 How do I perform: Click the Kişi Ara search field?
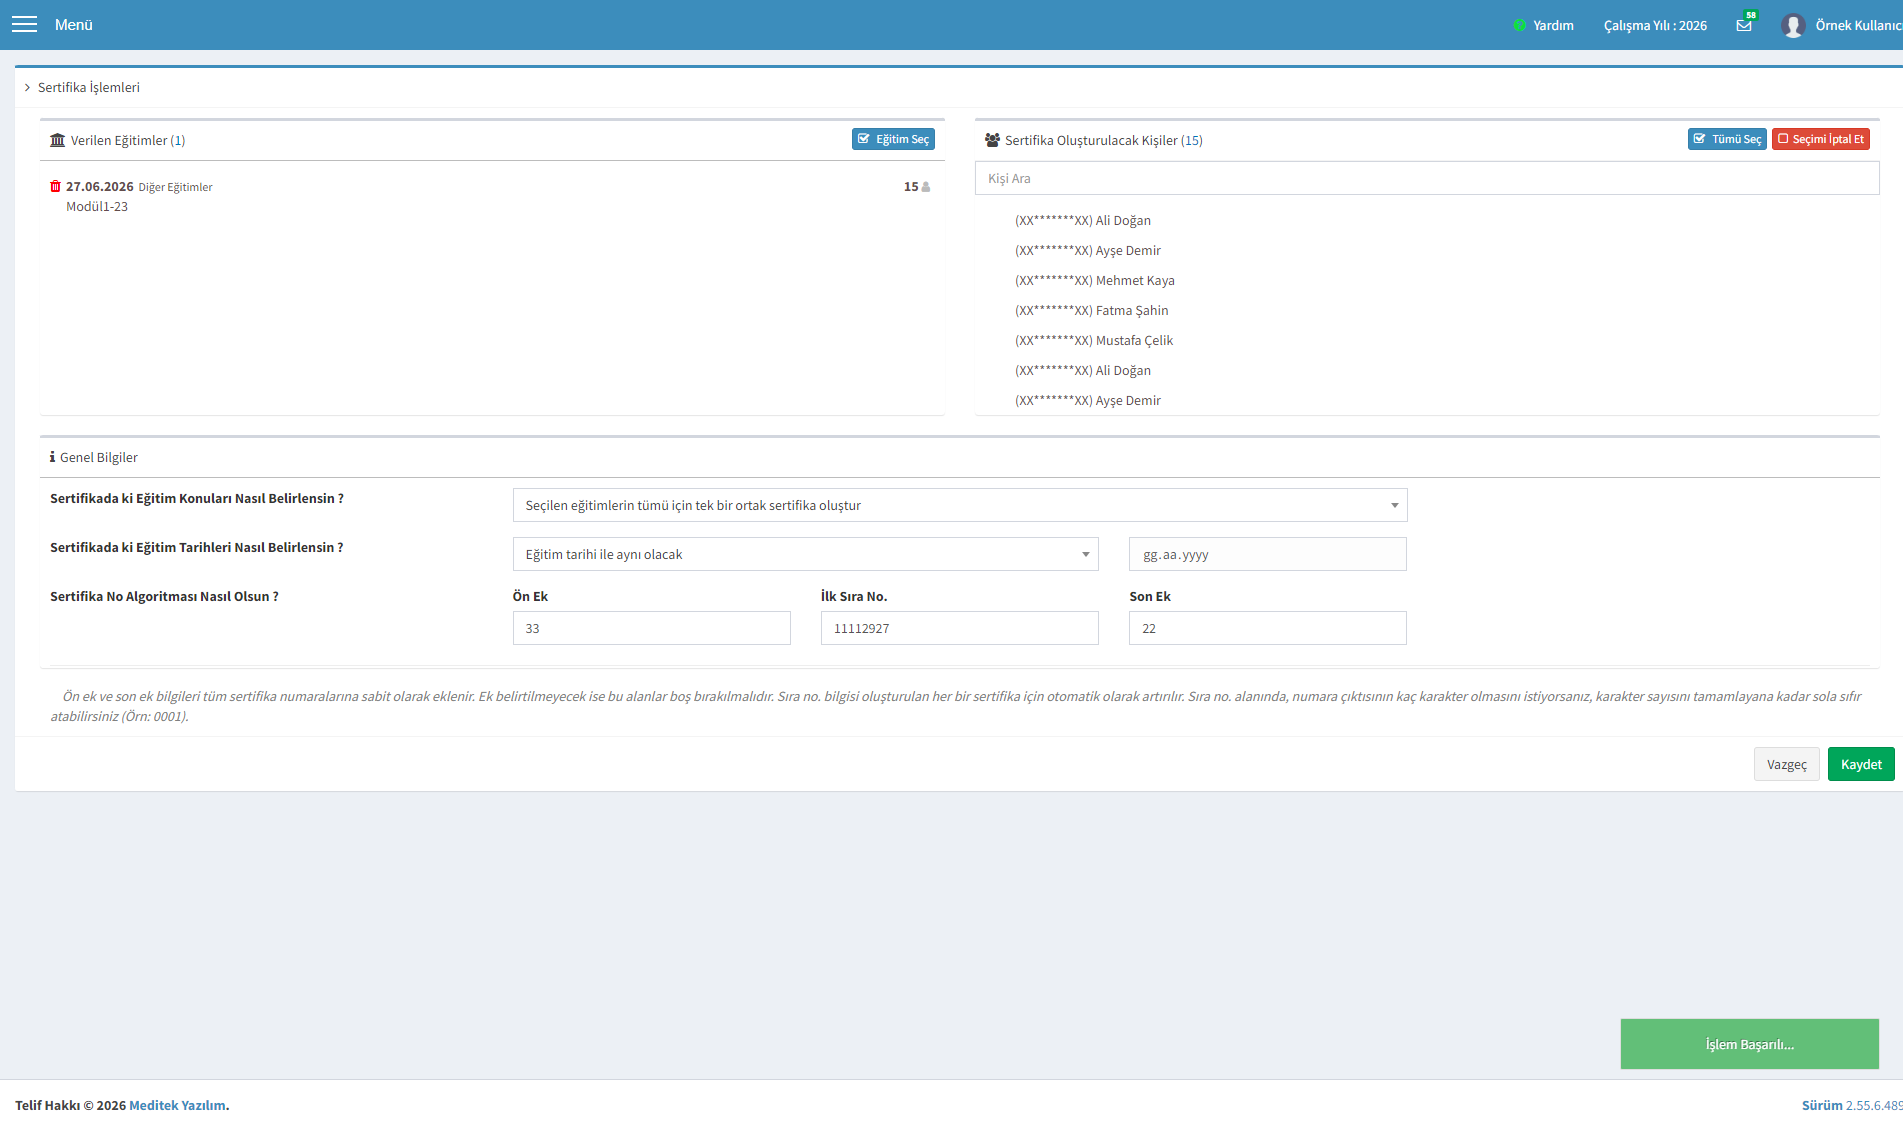(1427, 178)
